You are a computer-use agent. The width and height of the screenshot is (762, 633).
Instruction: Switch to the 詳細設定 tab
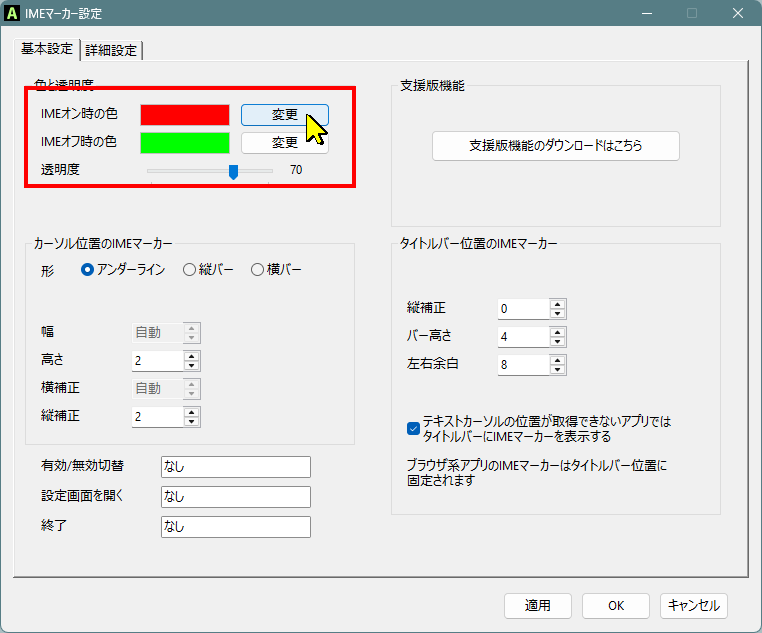(111, 50)
